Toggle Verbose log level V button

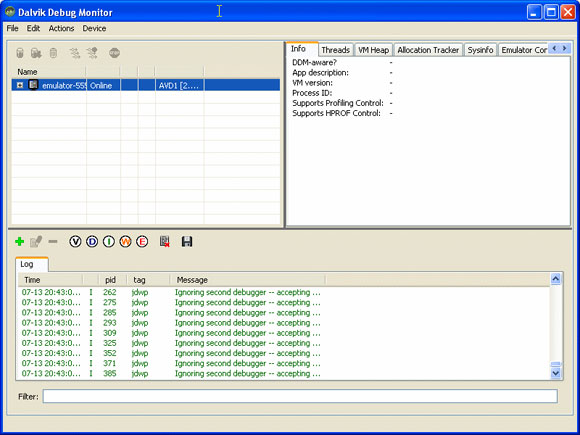pyautogui.click(x=75, y=242)
